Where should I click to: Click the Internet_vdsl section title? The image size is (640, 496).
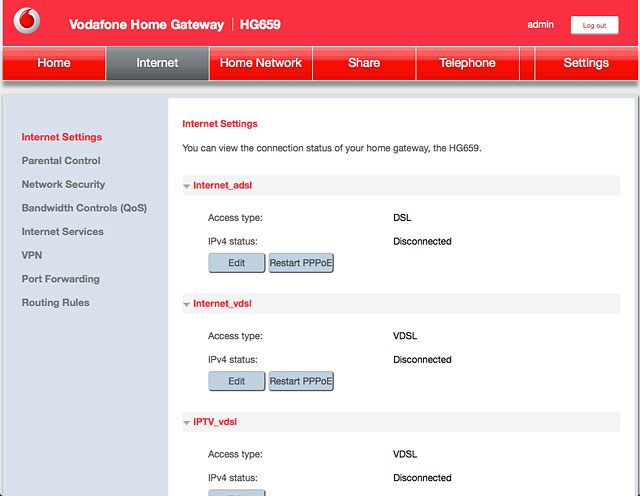(222, 304)
